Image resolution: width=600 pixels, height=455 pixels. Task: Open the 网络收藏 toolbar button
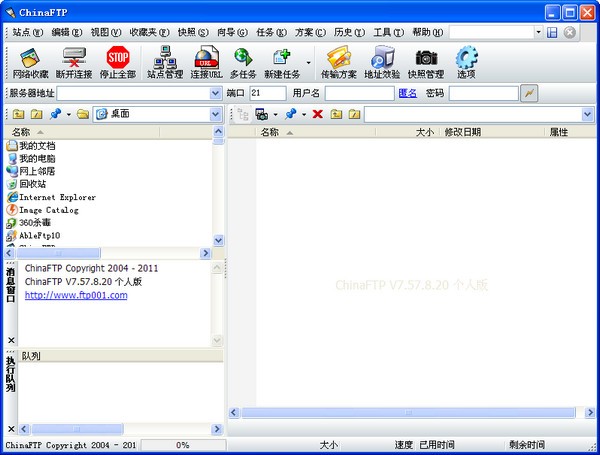pyautogui.click(x=30, y=63)
